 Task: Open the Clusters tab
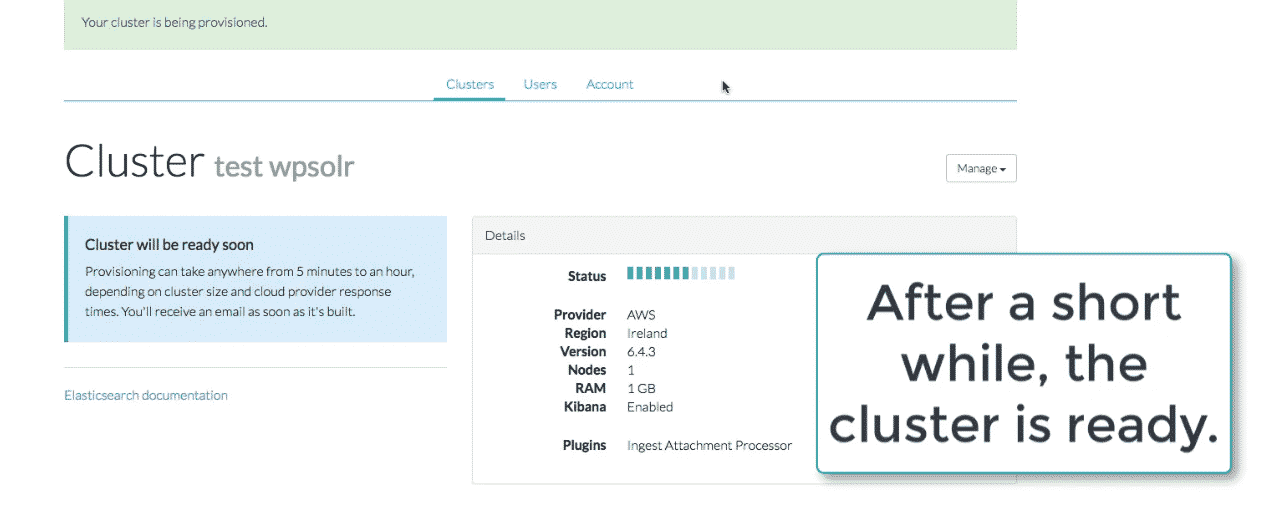pos(470,84)
